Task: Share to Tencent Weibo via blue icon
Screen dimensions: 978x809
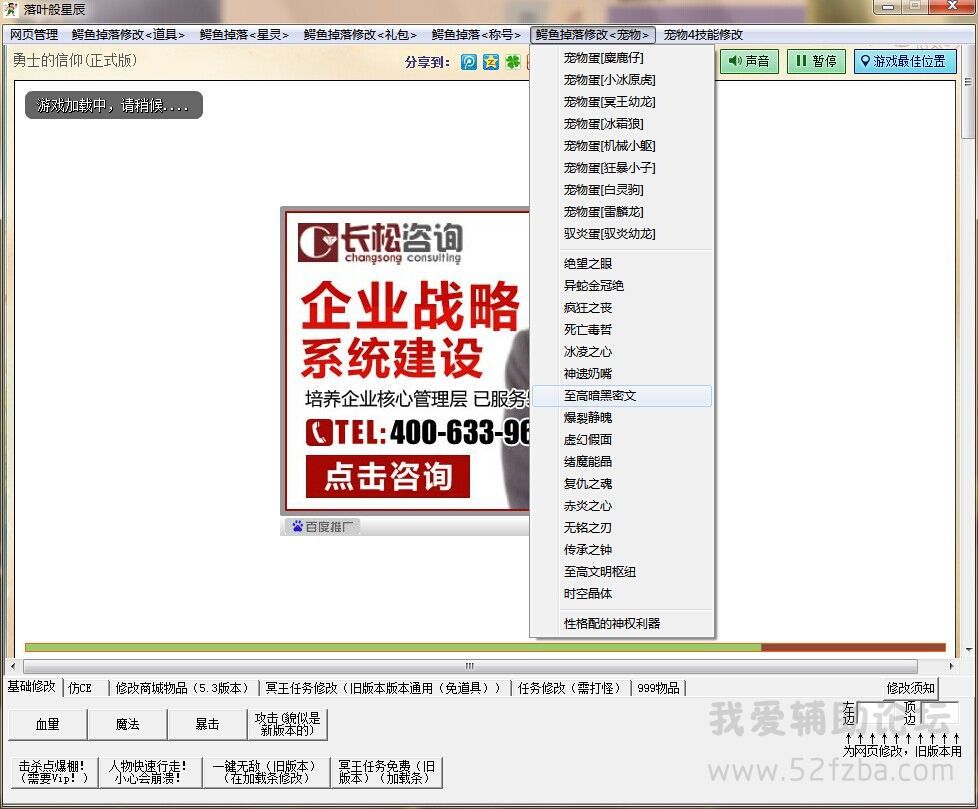Action: [469, 62]
